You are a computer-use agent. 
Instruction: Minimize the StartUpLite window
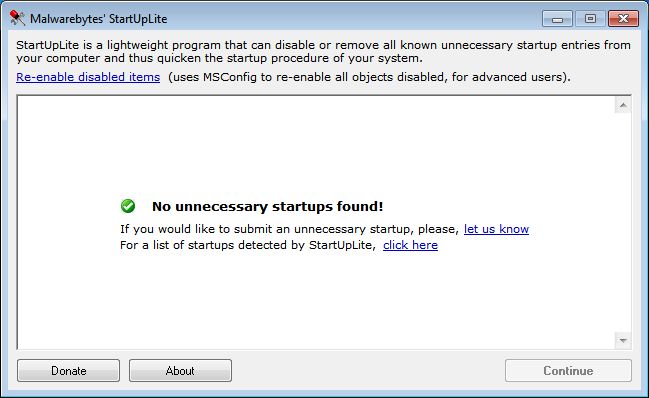tap(557, 19)
